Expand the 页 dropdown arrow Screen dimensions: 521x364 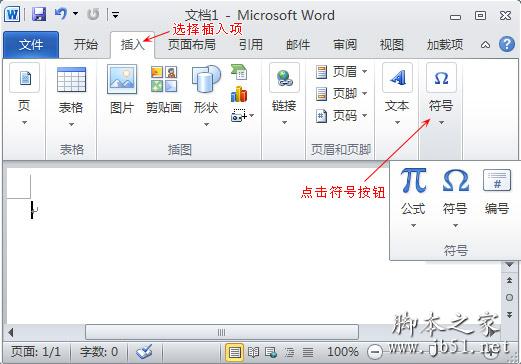tap(24, 123)
